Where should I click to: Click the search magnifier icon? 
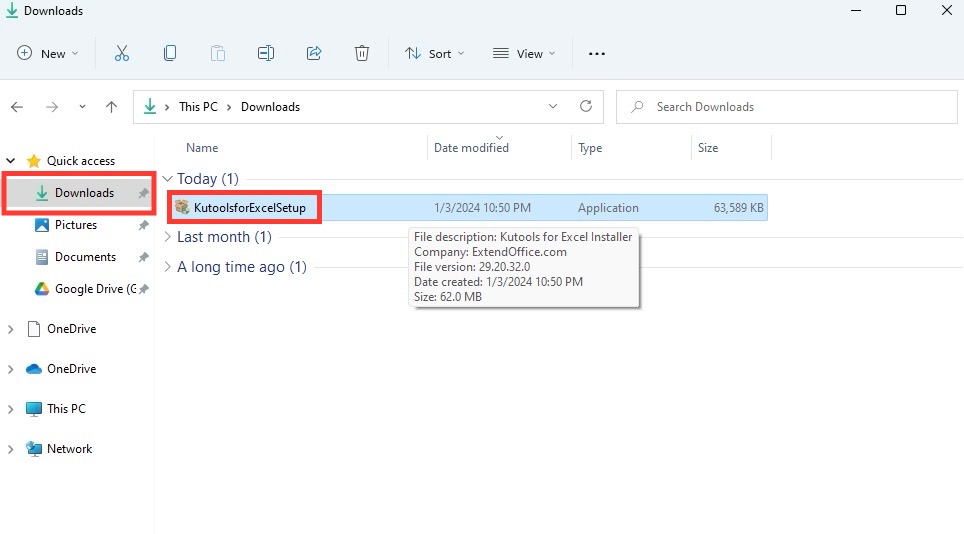click(x=638, y=106)
